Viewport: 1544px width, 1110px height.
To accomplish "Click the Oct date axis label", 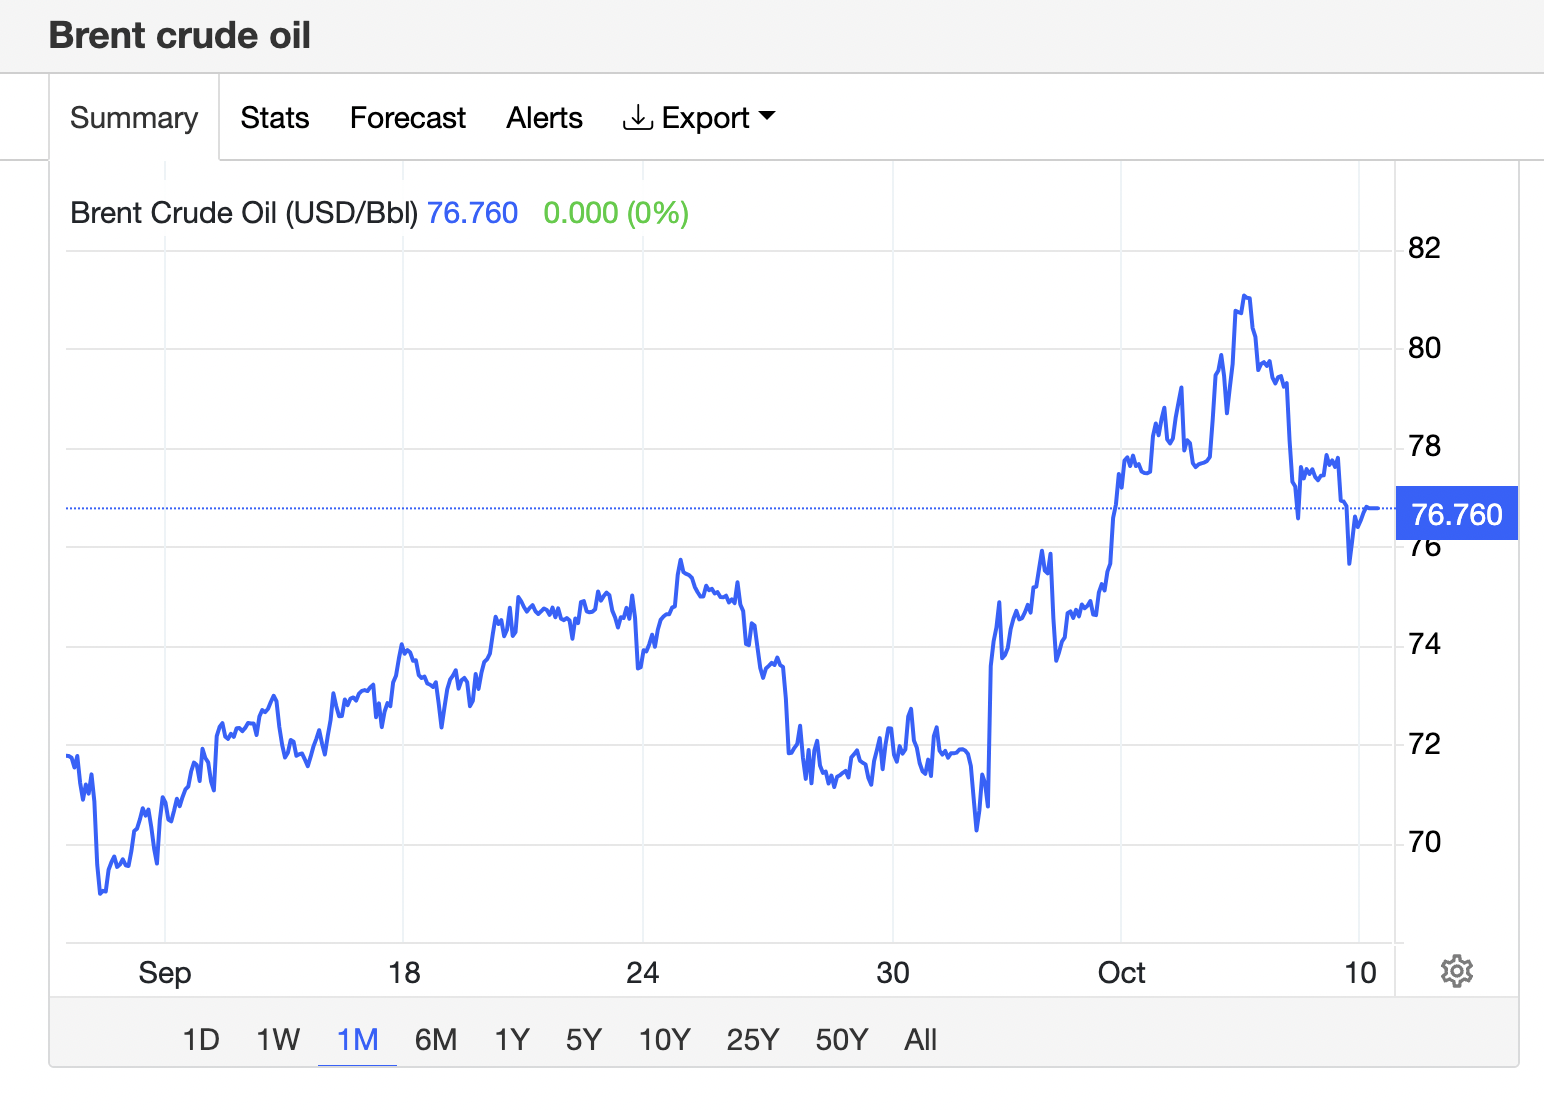I will coord(1121,973).
